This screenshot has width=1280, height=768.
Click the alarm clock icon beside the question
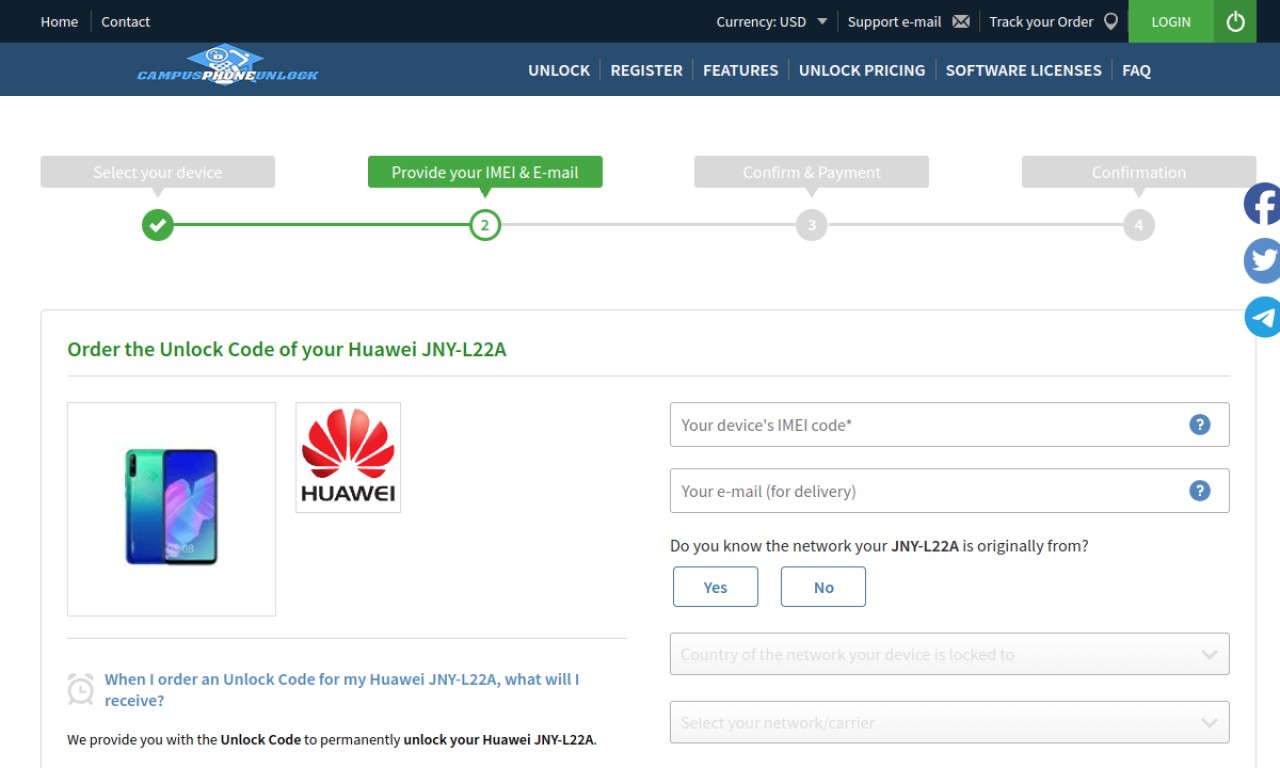(81, 689)
